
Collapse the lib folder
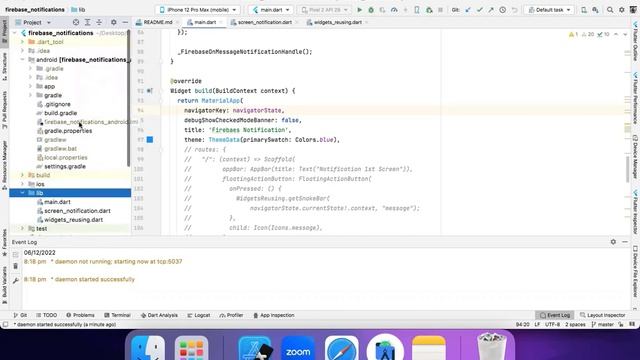22,193
